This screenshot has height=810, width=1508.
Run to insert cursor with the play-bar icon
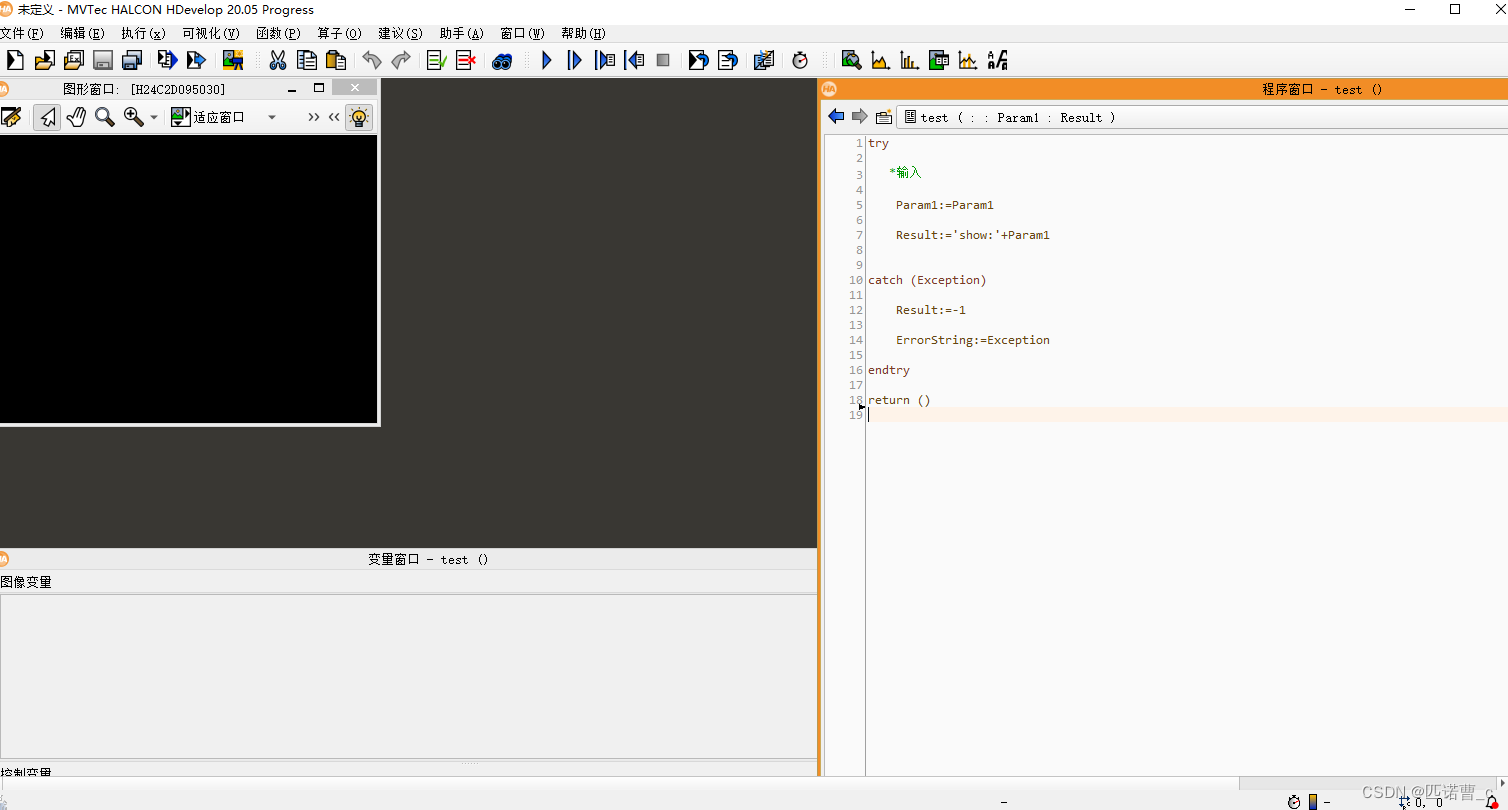pyautogui.click(x=575, y=60)
